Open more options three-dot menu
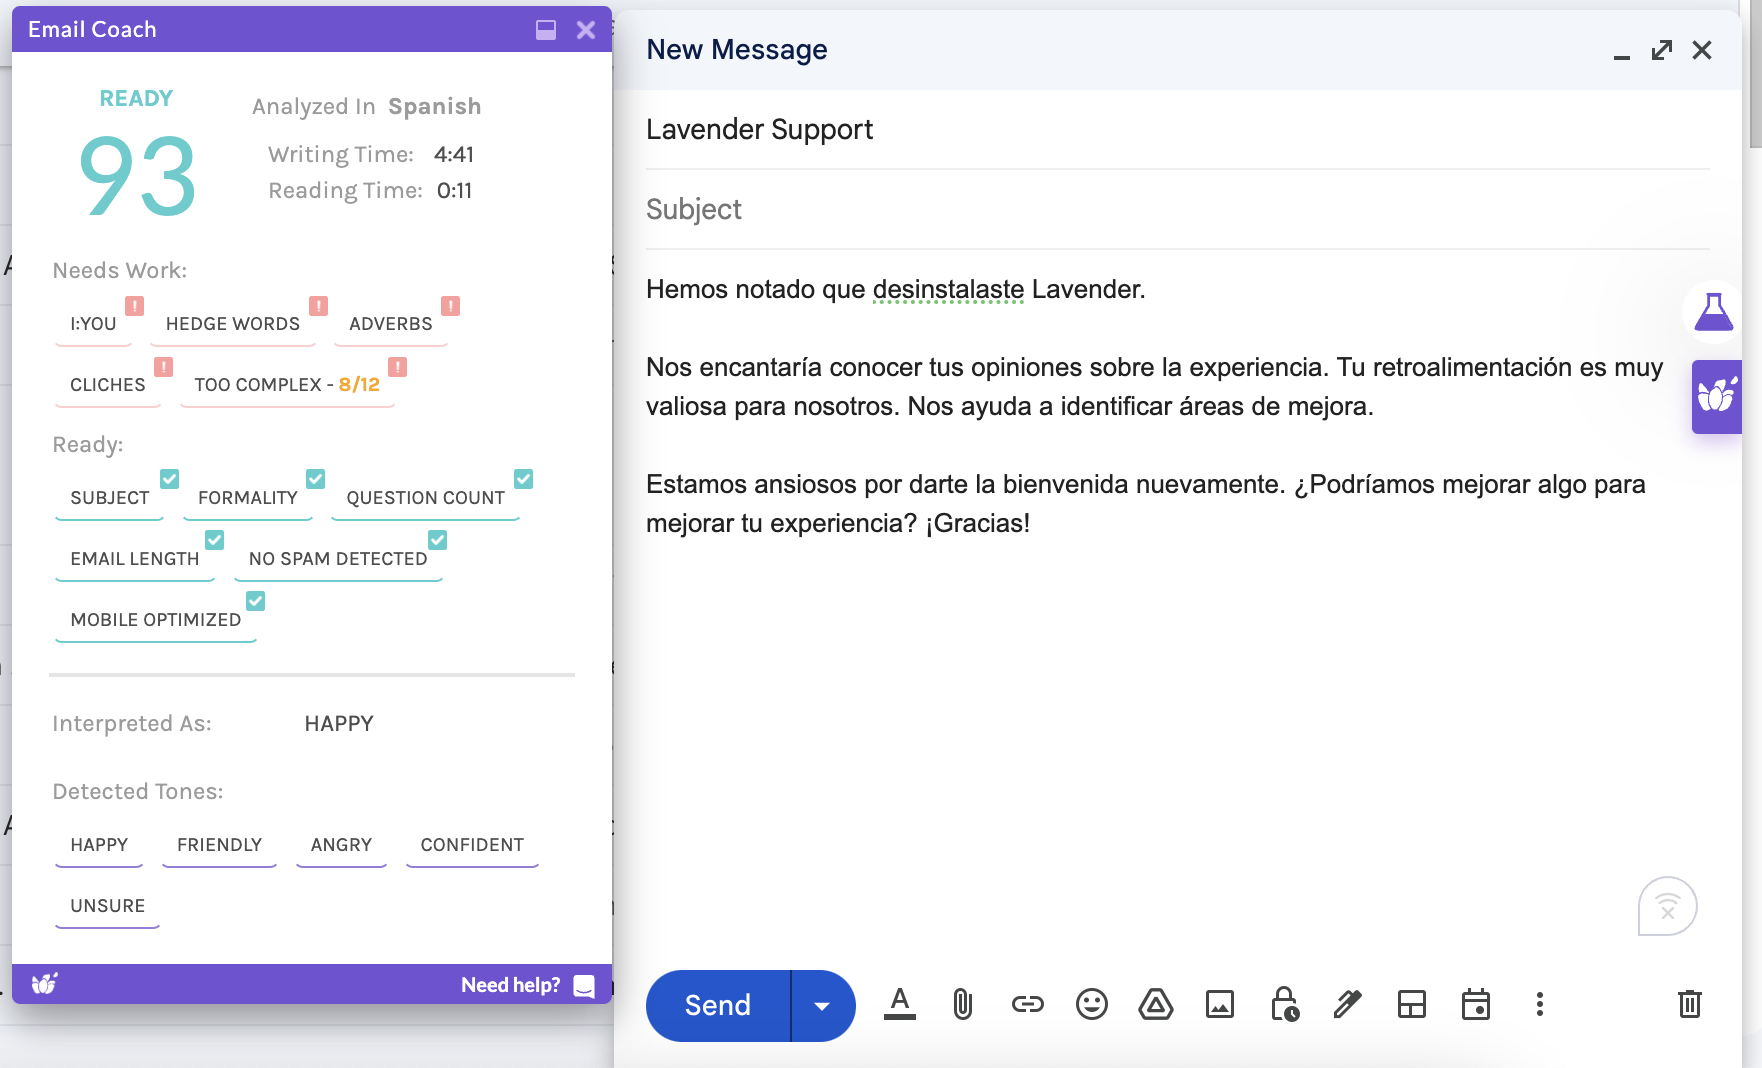1762x1068 pixels. 1539,1004
